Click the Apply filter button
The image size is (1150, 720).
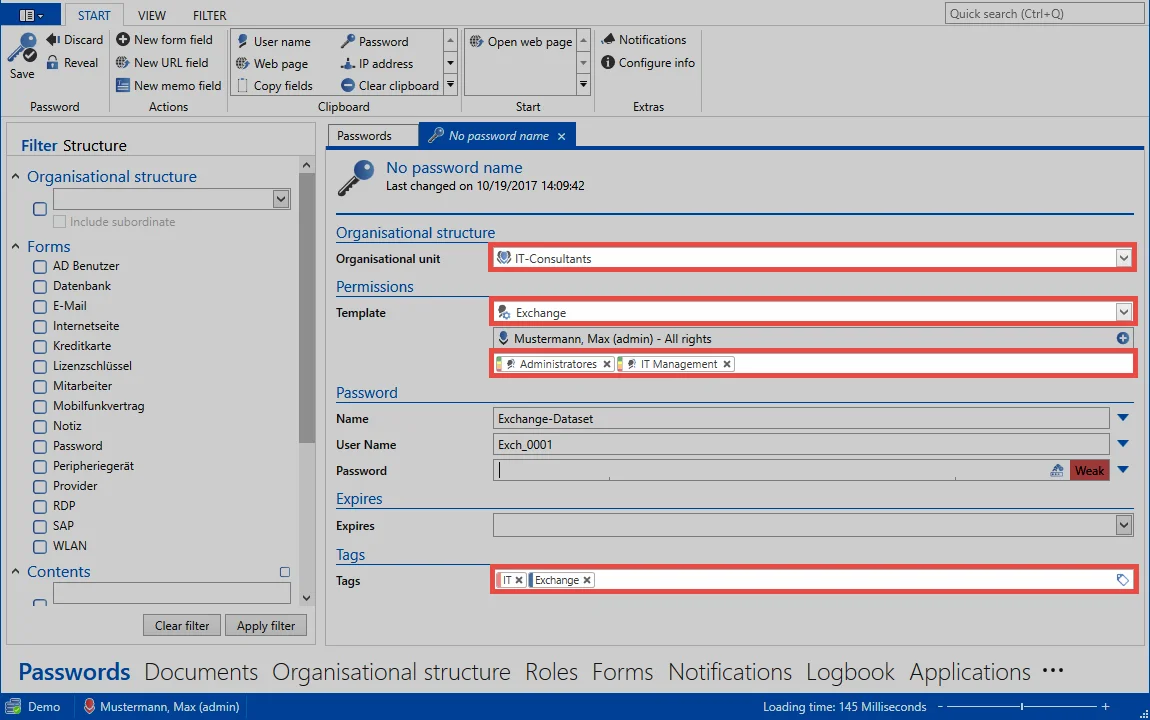pos(265,625)
